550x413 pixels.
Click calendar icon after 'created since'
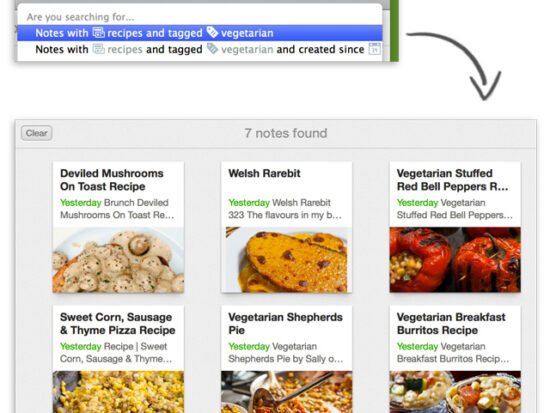coord(374,49)
